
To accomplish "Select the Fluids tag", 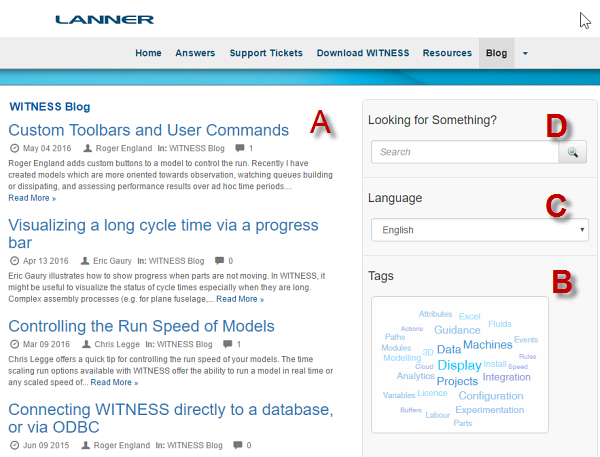I will (500, 324).
